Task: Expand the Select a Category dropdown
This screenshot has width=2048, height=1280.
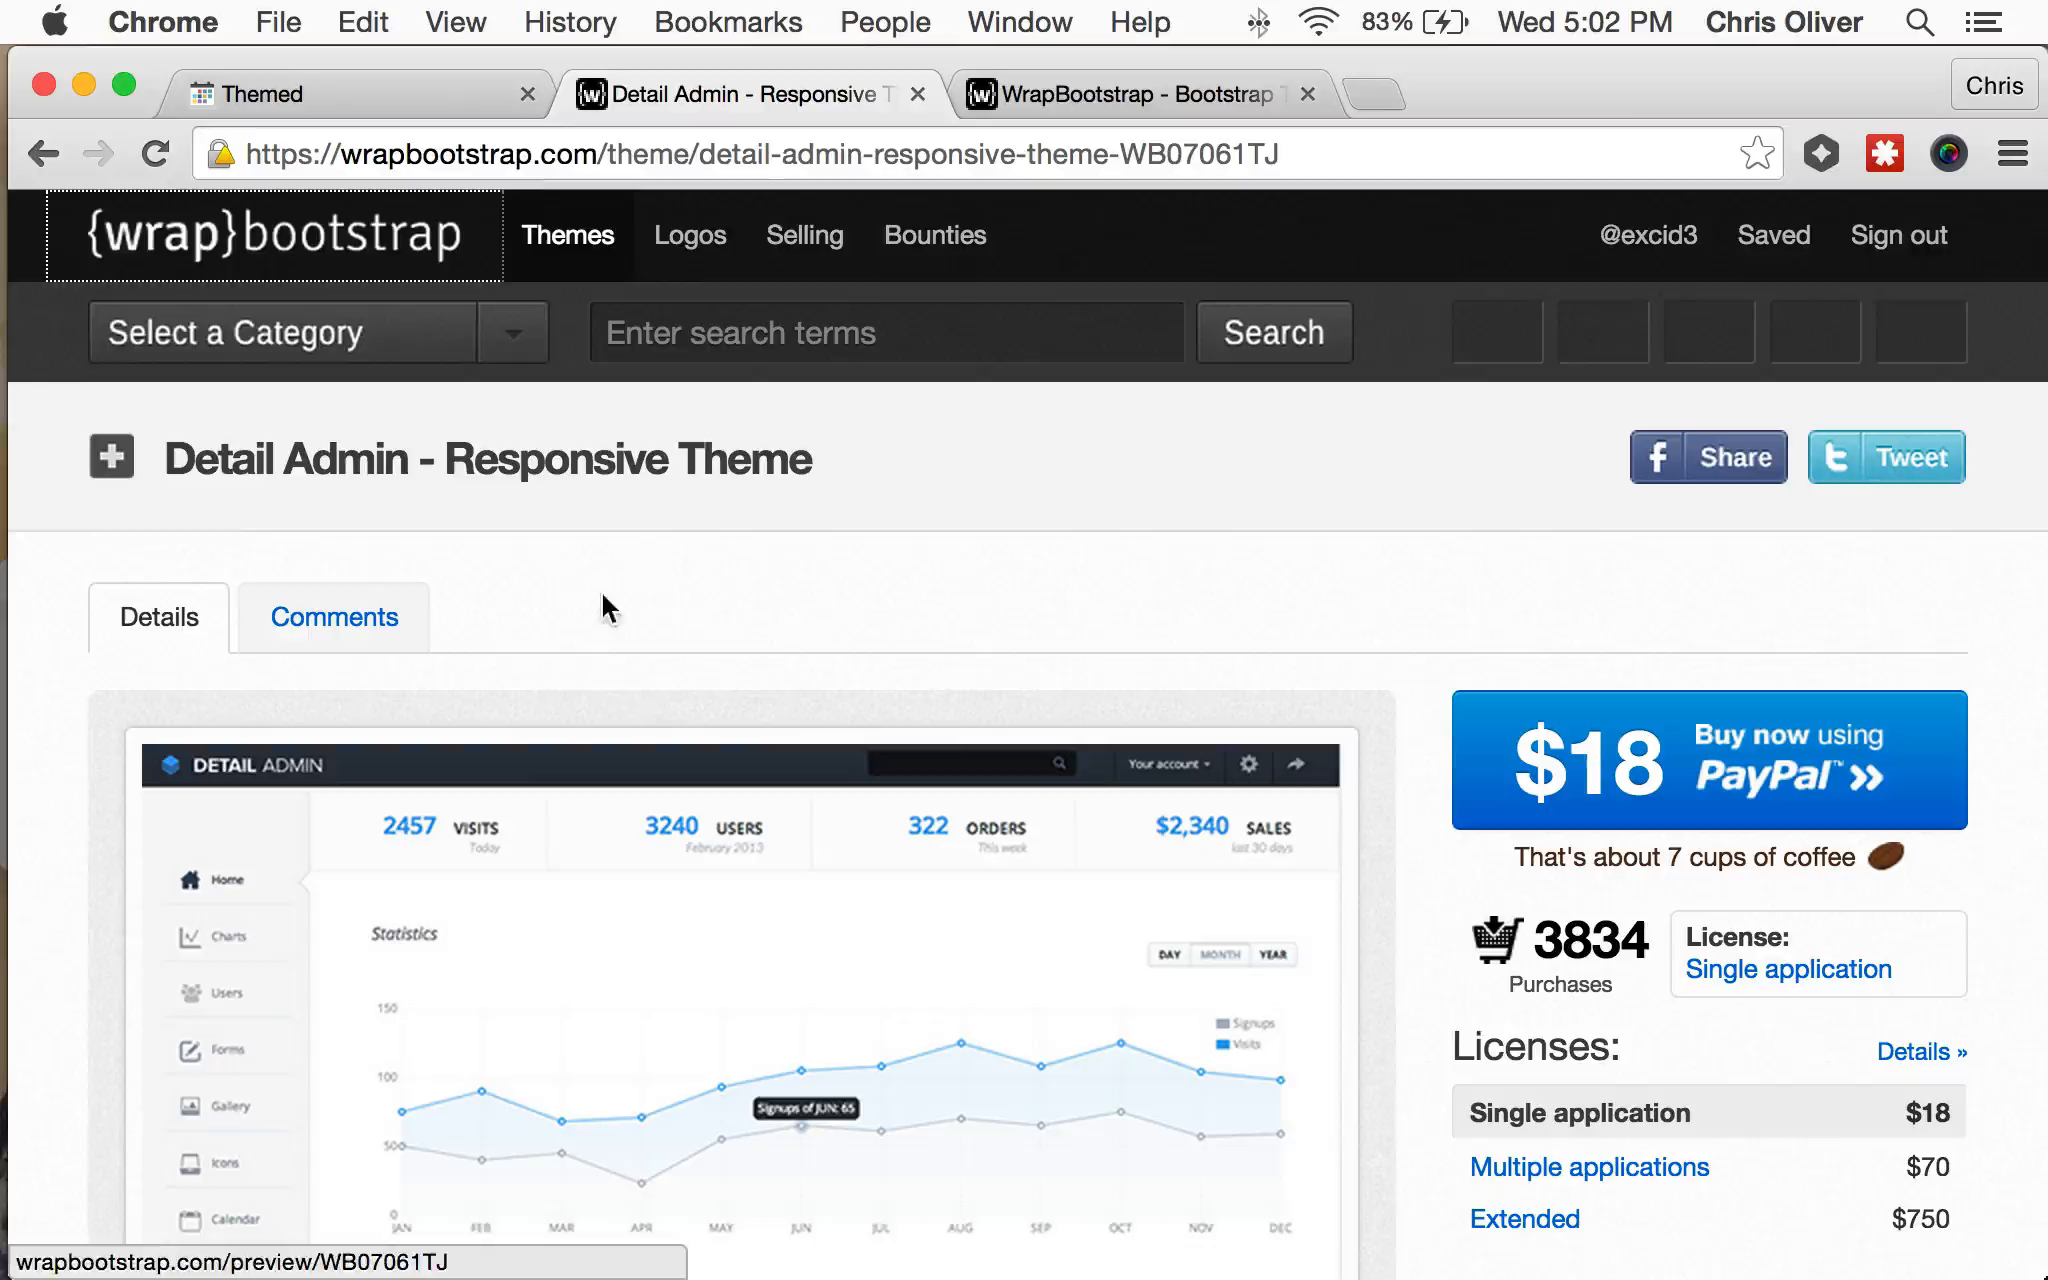Action: (x=318, y=332)
